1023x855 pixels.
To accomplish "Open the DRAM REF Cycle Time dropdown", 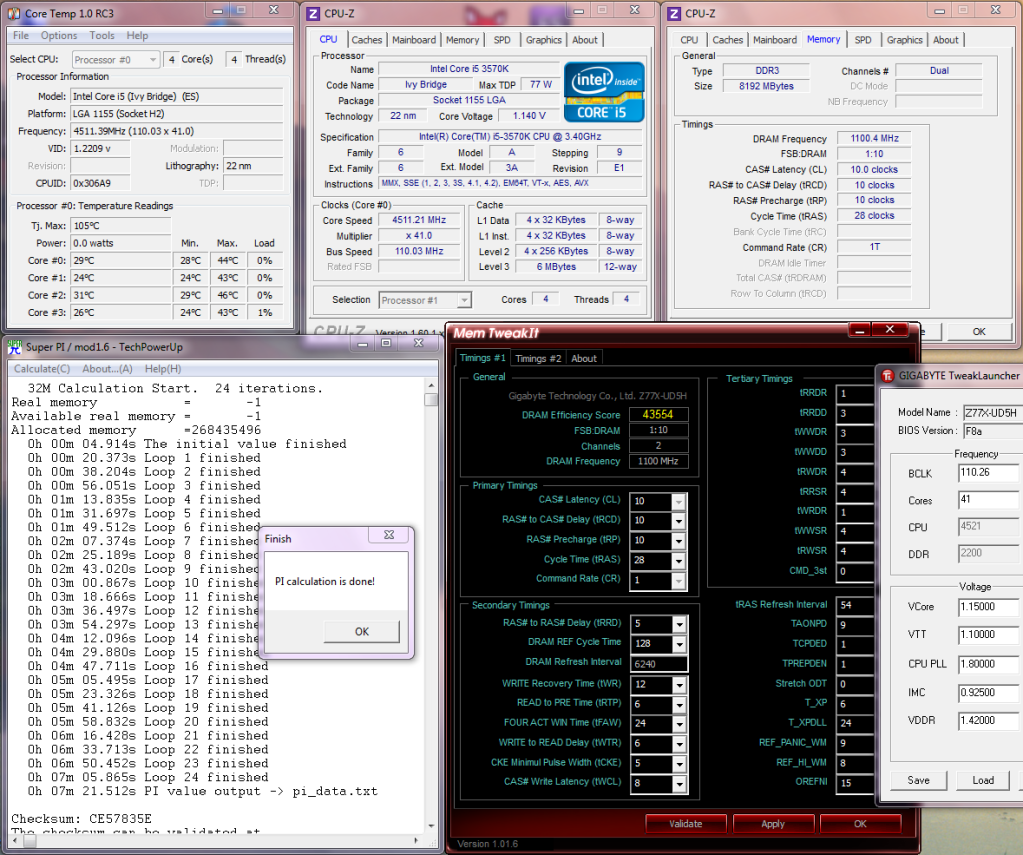I will [x=679, y=643].
